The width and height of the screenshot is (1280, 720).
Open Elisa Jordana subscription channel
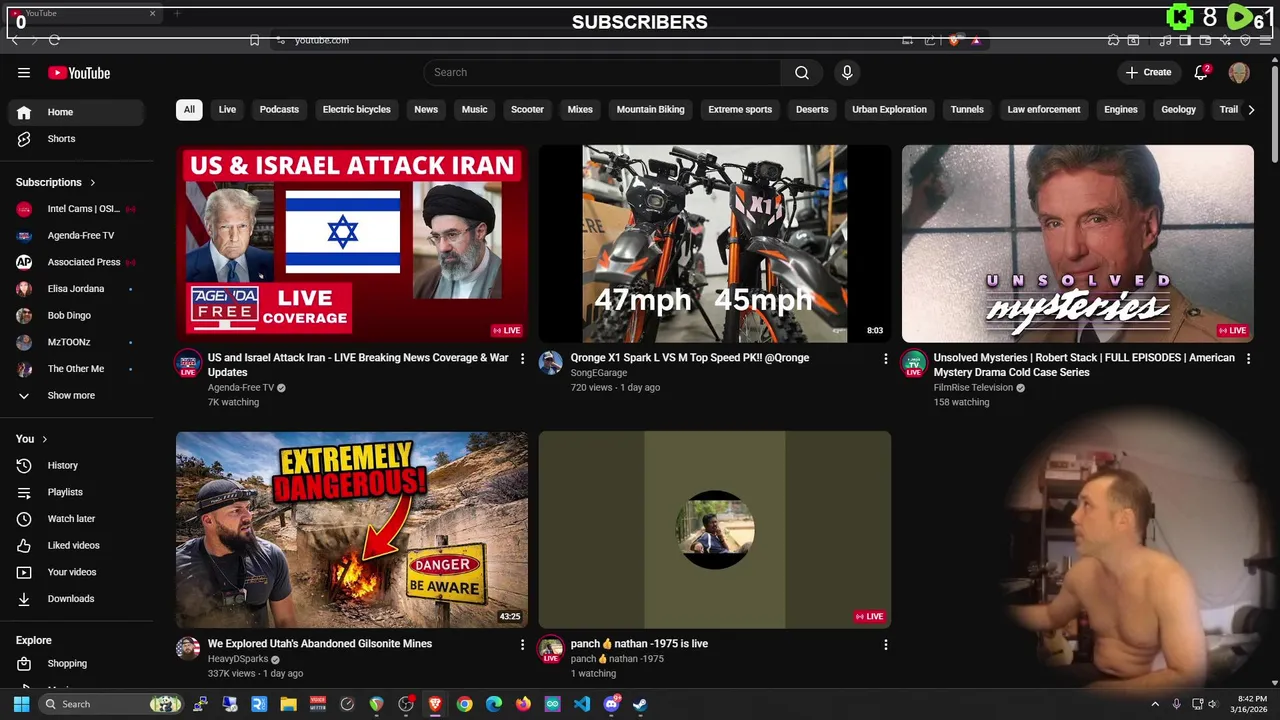tap(78, 289)
